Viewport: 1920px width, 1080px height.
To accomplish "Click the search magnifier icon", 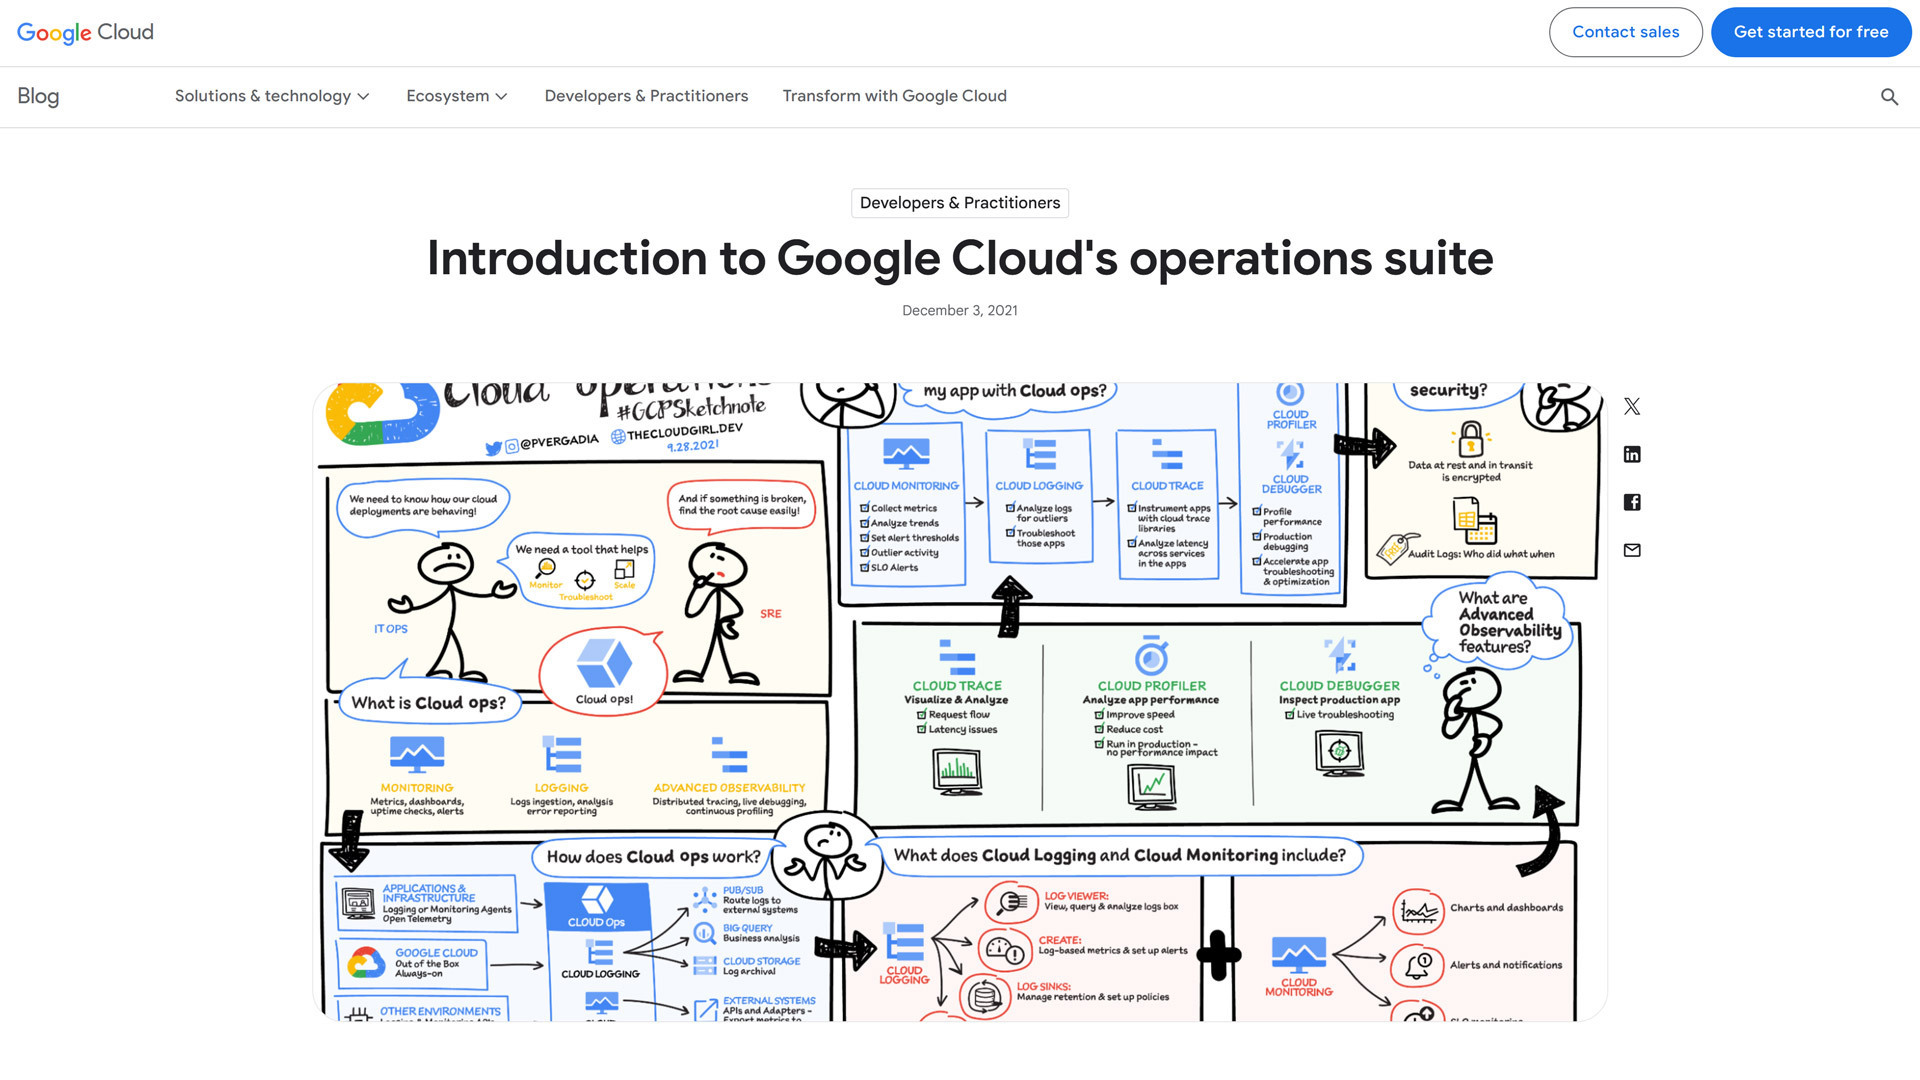I will pos(1889,96).
